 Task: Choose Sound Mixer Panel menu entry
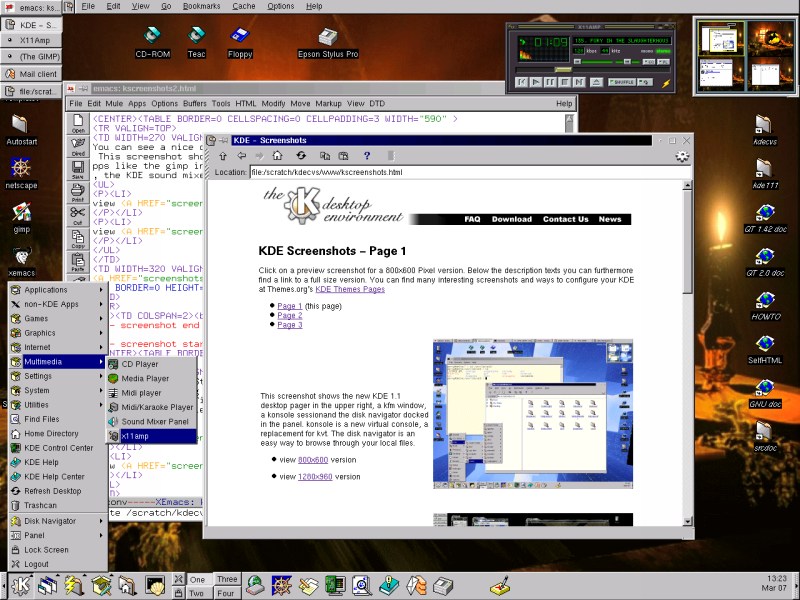152,421
